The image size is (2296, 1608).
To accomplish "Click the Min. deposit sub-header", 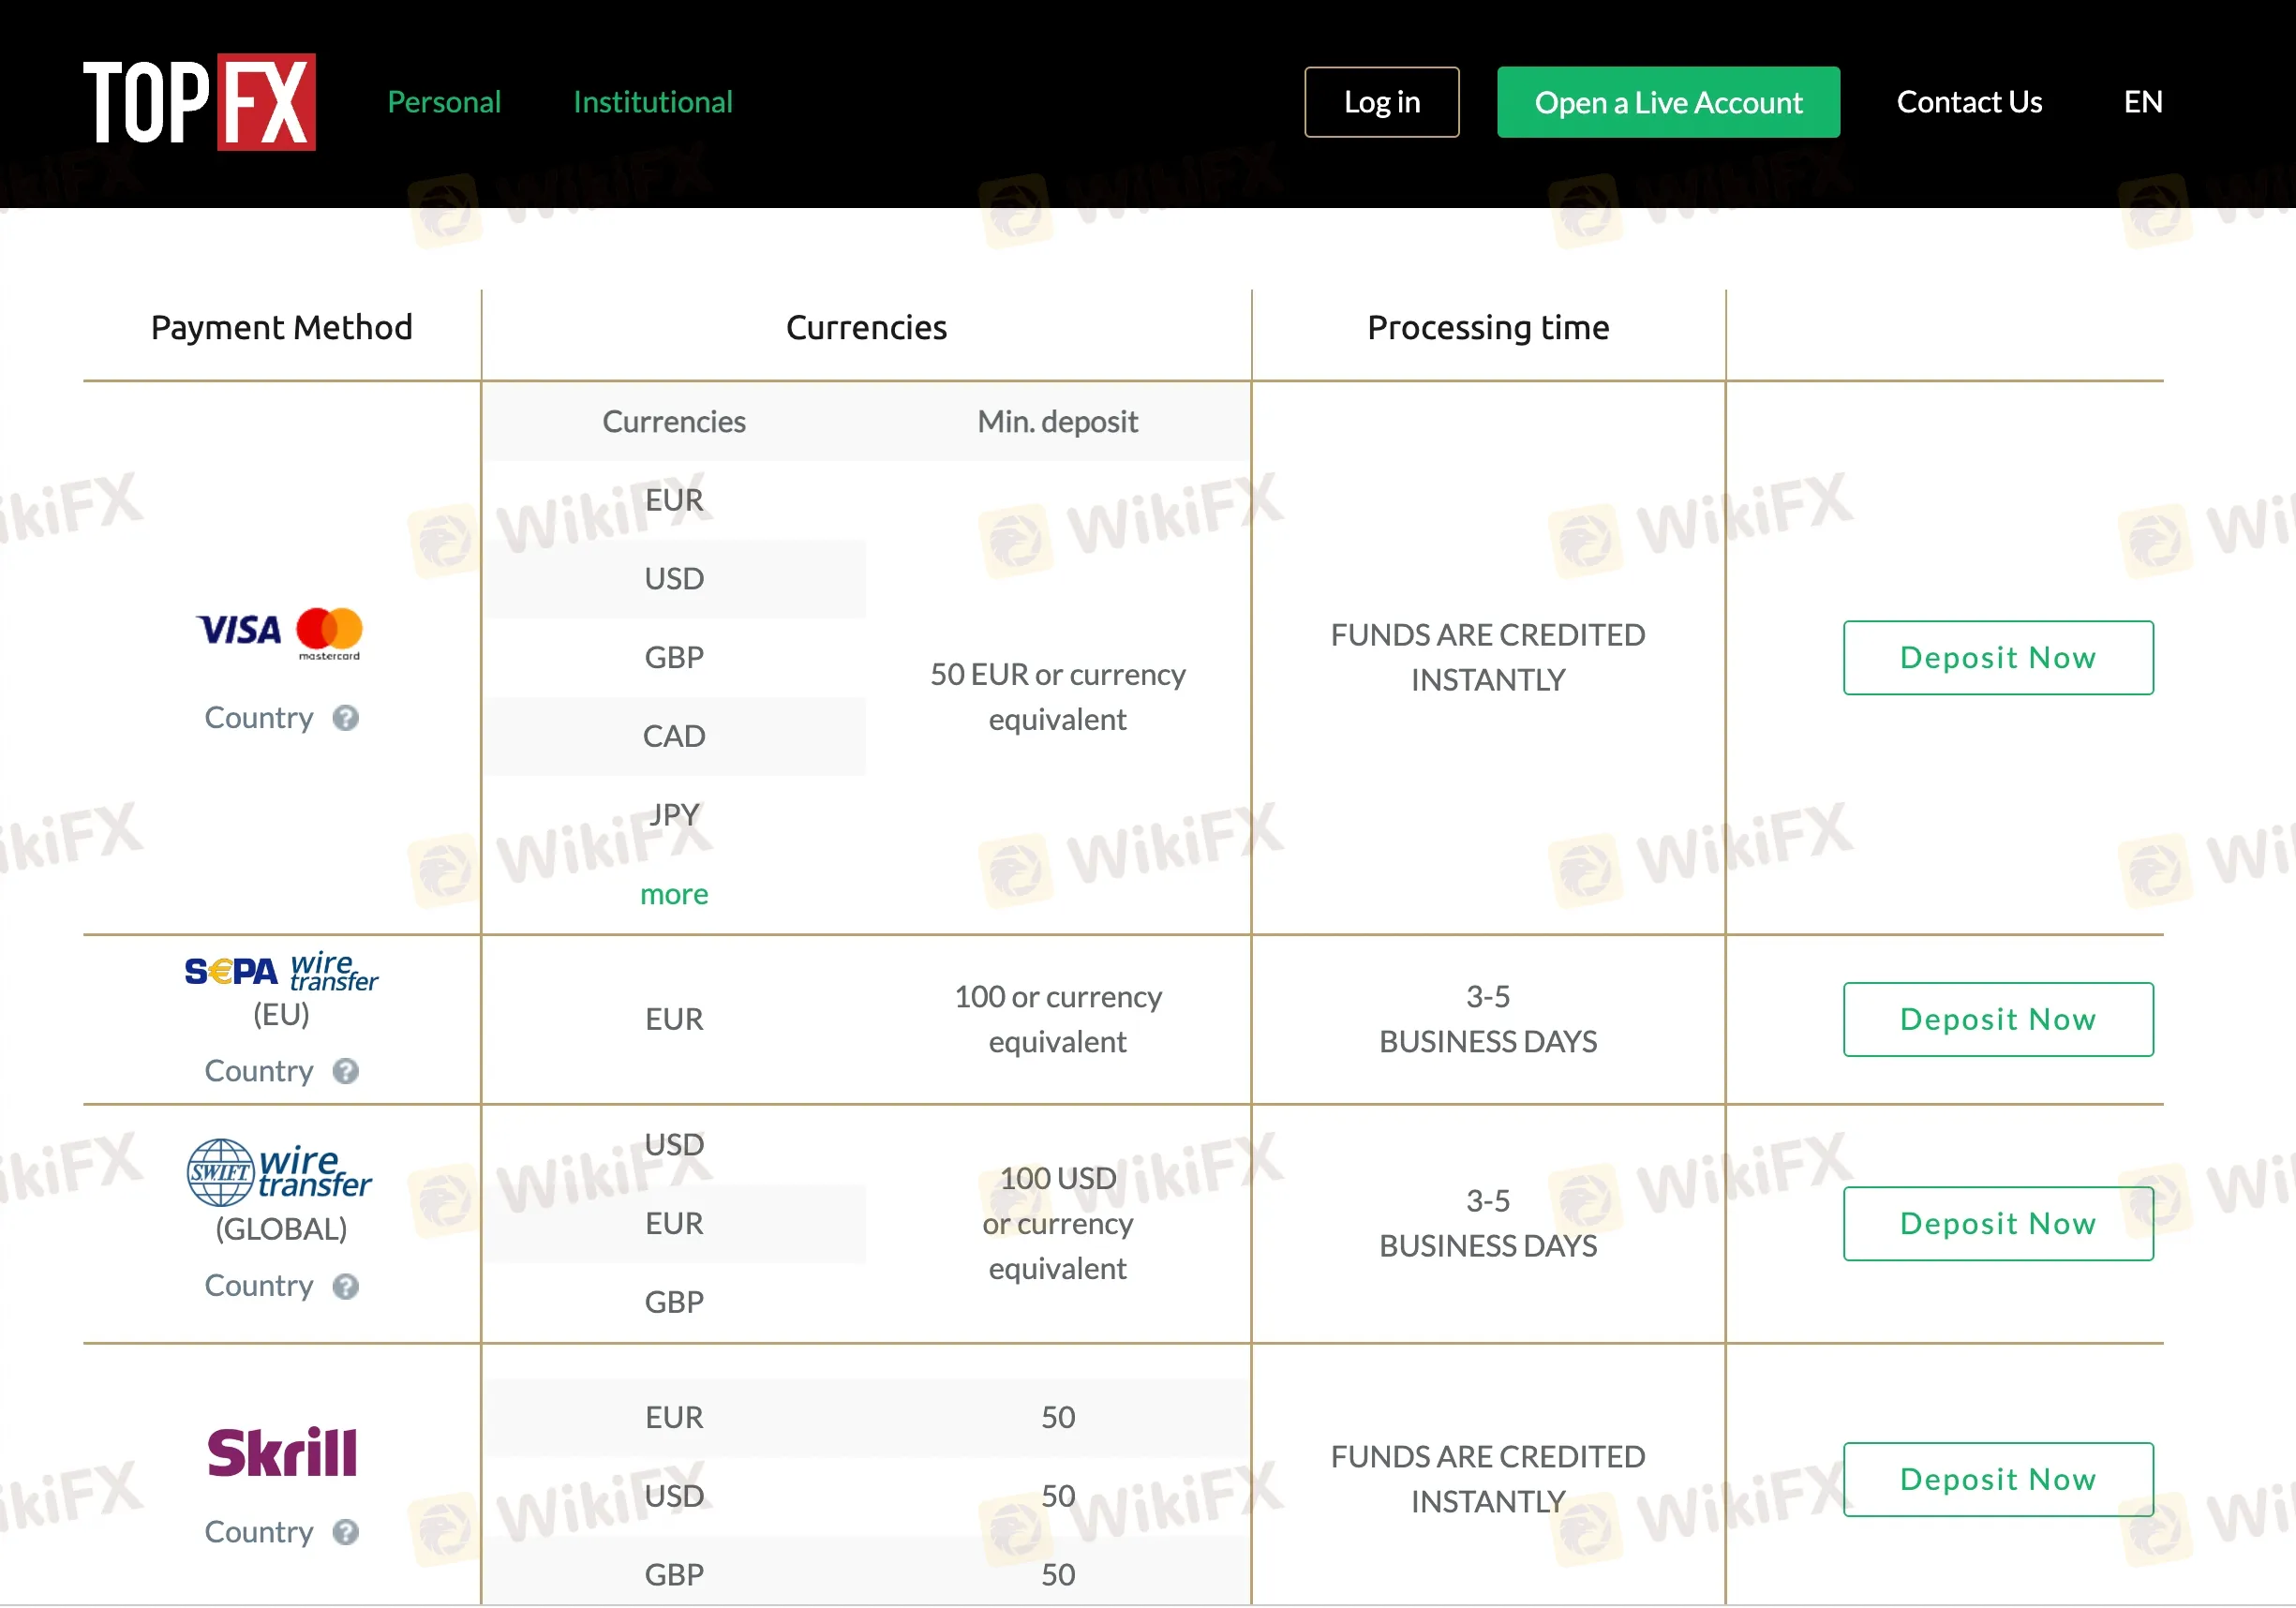I will click(x=1058, y=422).
